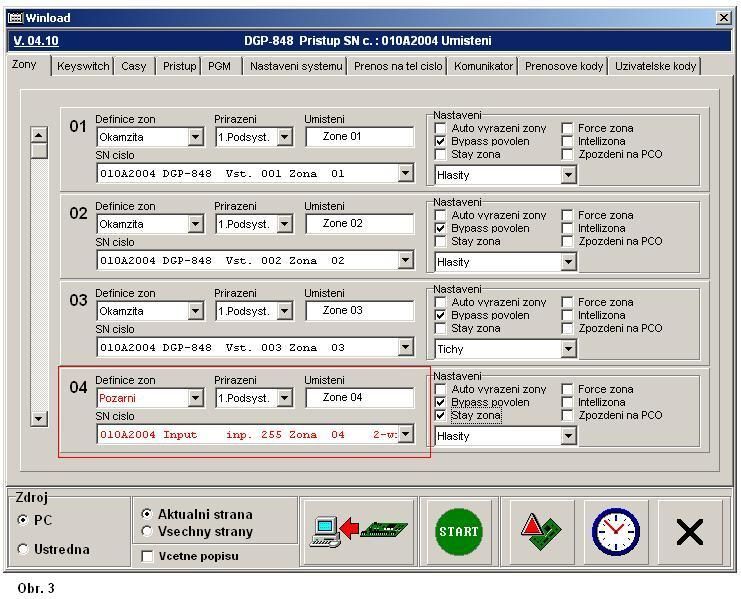Click the zone list scroll up arrow

pos(39,135)
